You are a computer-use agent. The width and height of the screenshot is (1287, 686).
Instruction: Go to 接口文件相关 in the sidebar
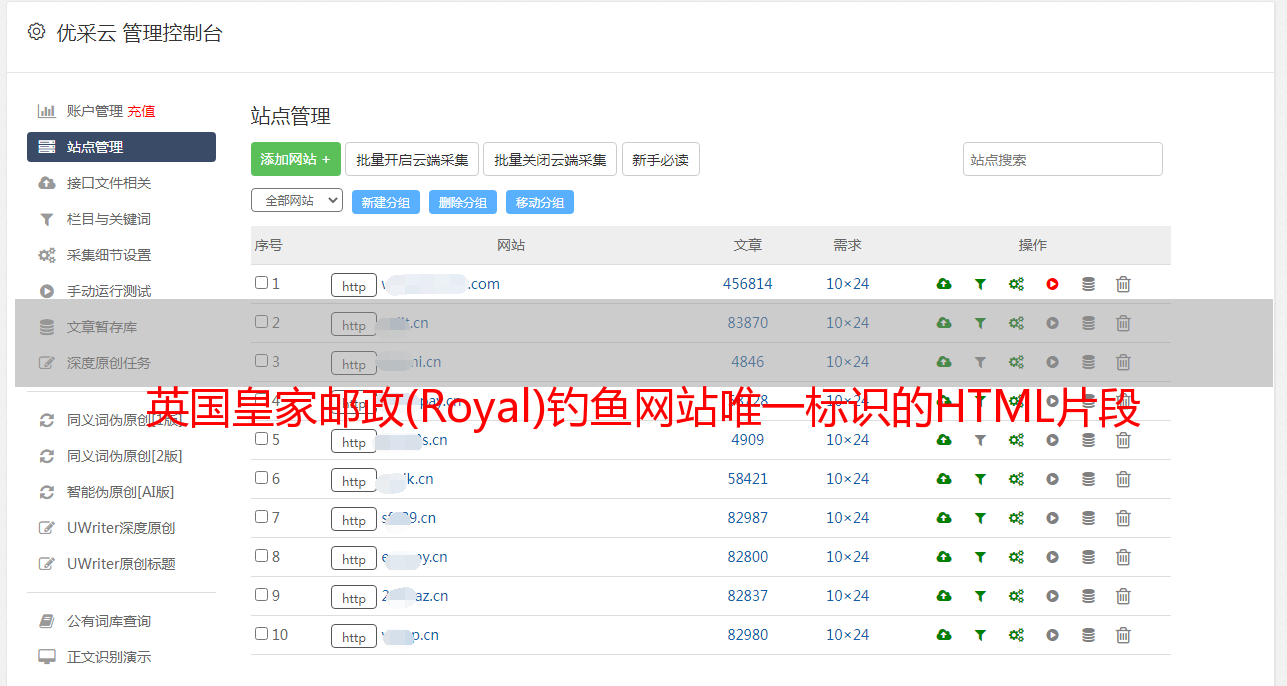click(x=109, y=183)
